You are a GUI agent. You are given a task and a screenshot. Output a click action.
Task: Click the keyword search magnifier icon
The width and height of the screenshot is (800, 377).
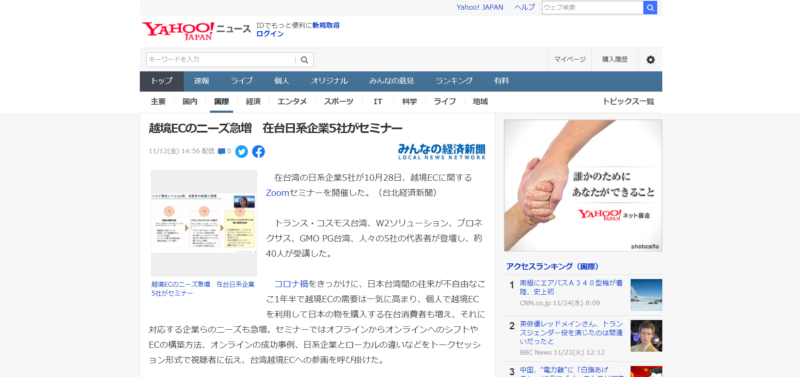click(x=305, y=60)
